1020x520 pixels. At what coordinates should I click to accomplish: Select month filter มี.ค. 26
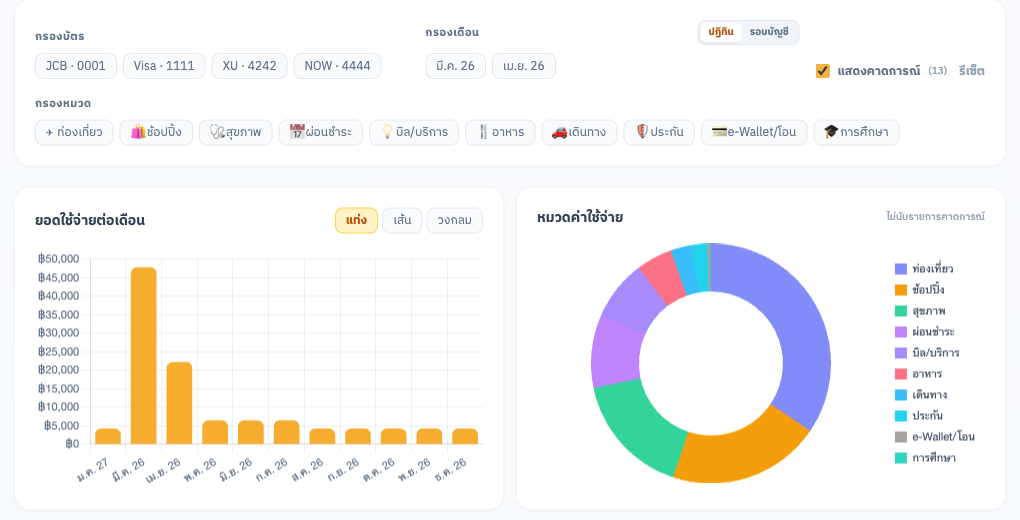click(x=455, y=66)
